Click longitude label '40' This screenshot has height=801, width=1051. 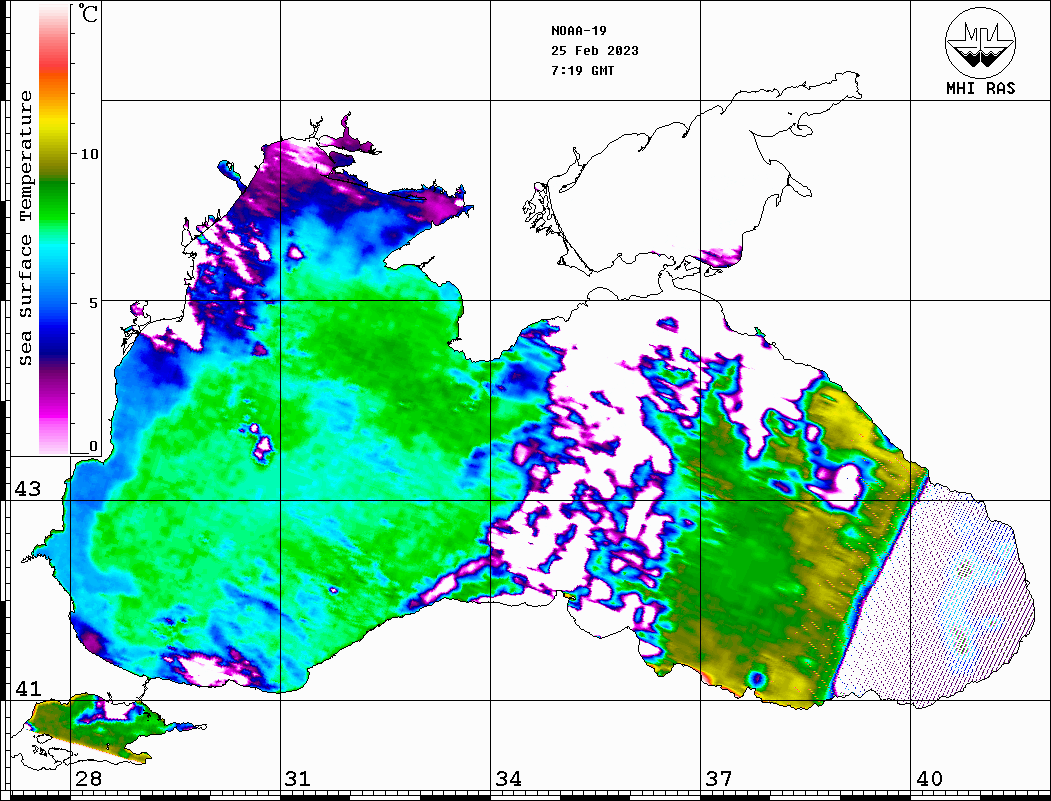pos(929,779)
